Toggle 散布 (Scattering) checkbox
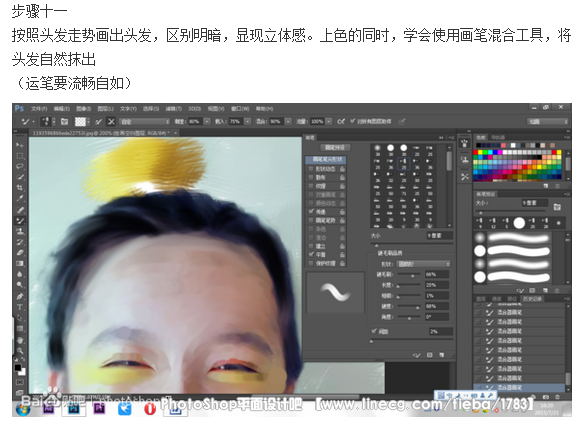The image size is (584, 421). coord(311,177)
